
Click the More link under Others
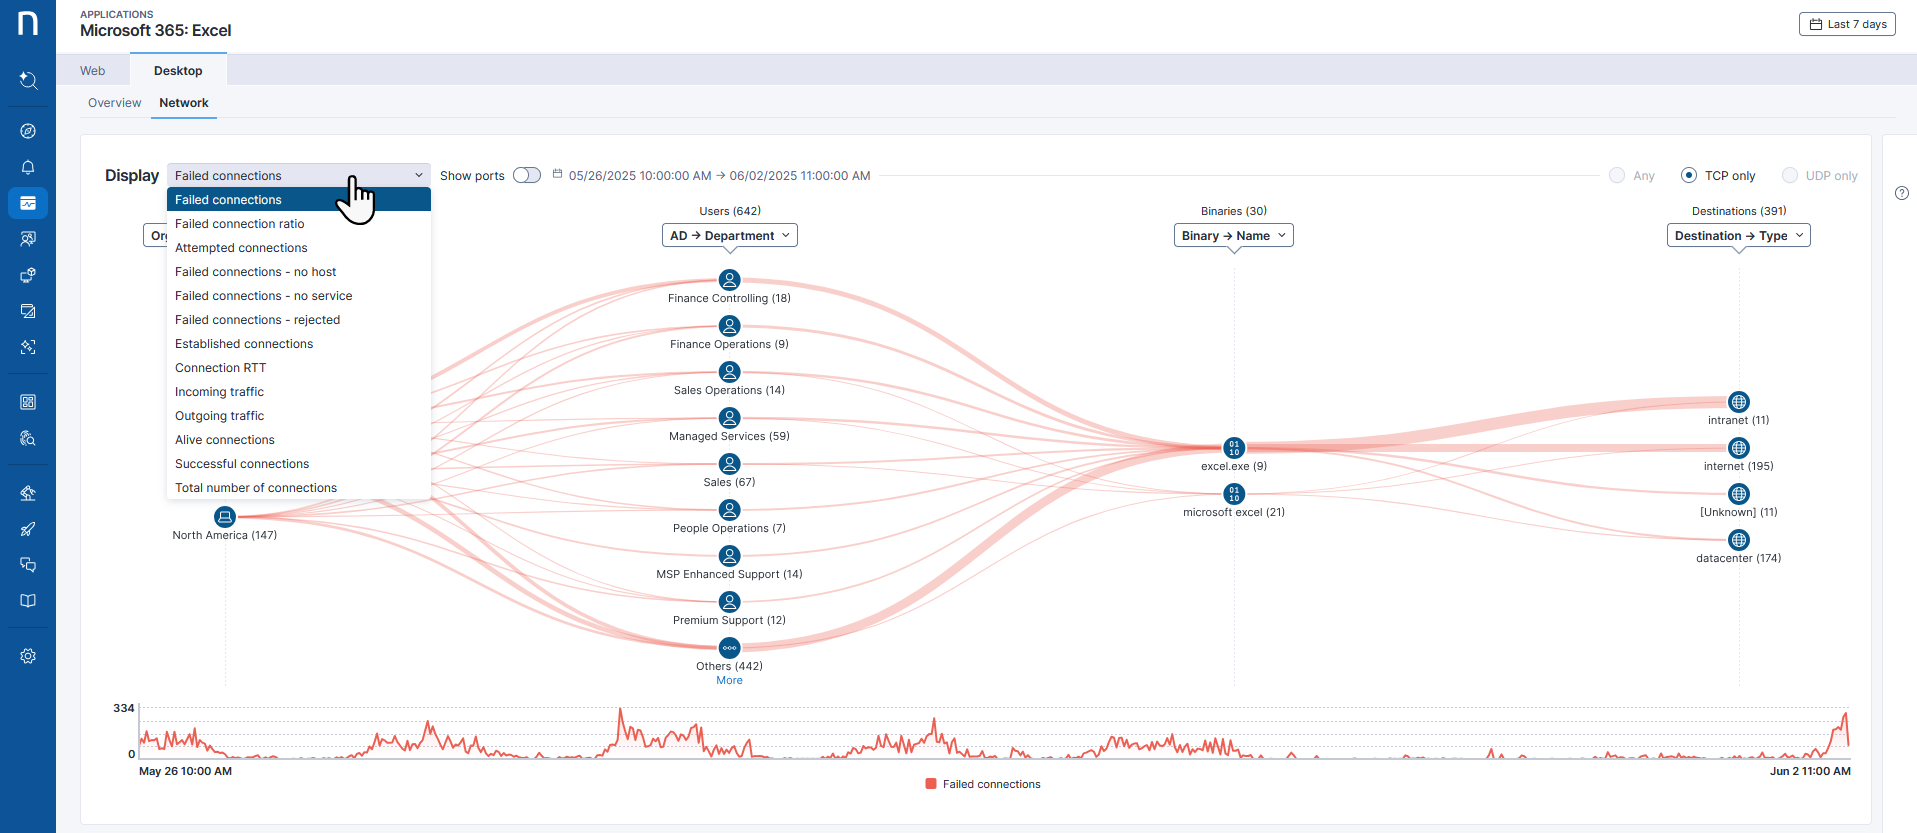(729, 680)
